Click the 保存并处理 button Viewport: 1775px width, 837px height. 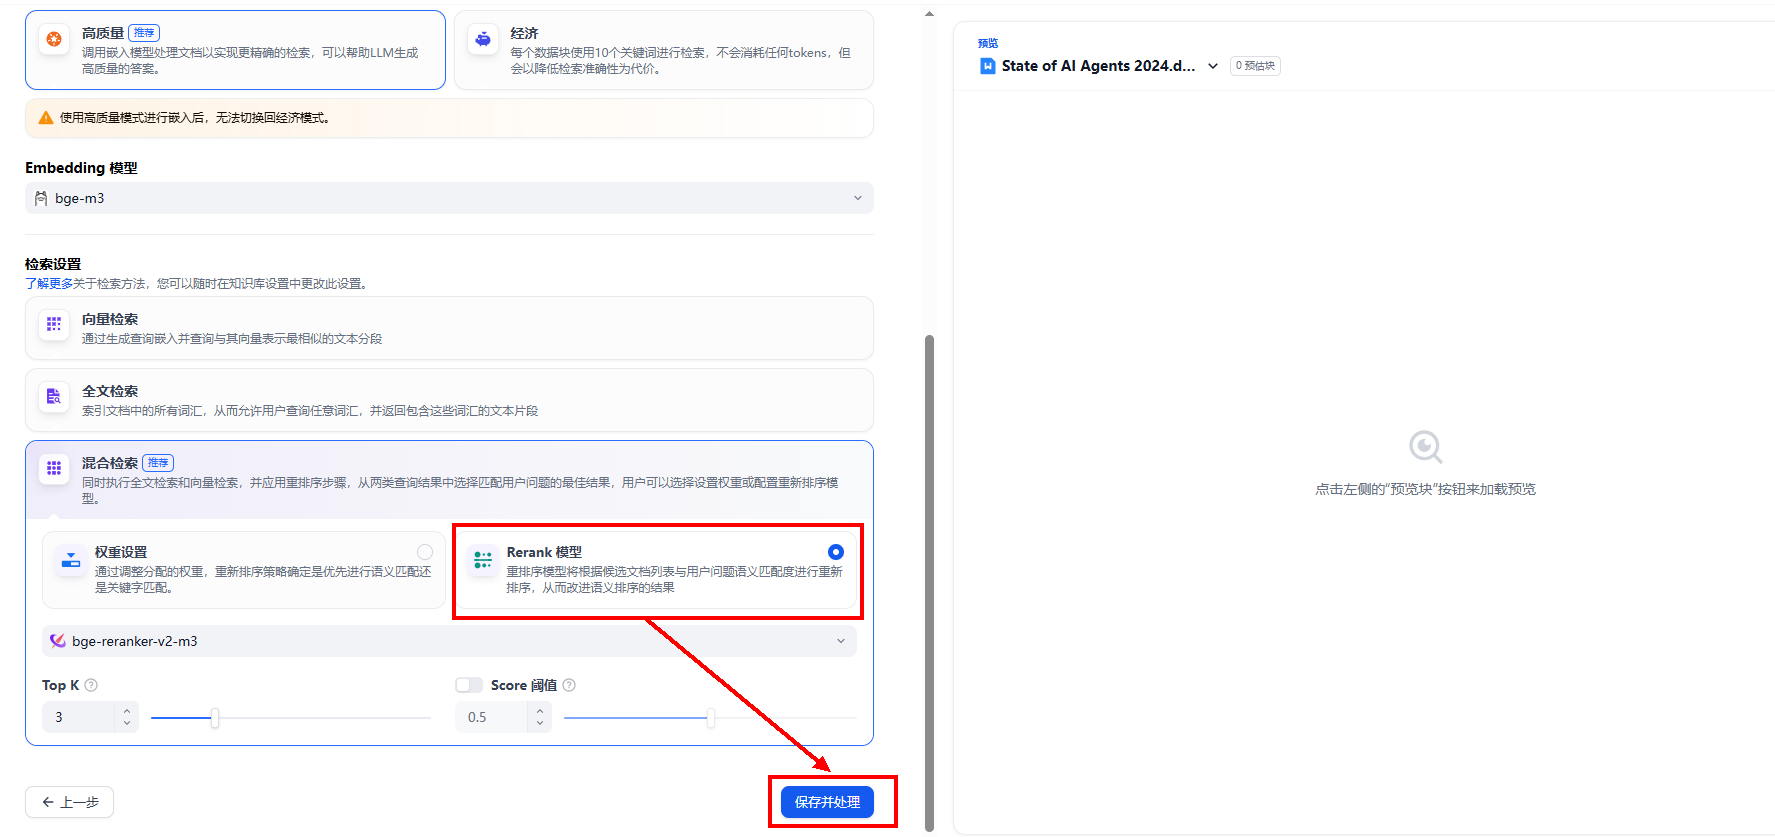tap(827, 802)
